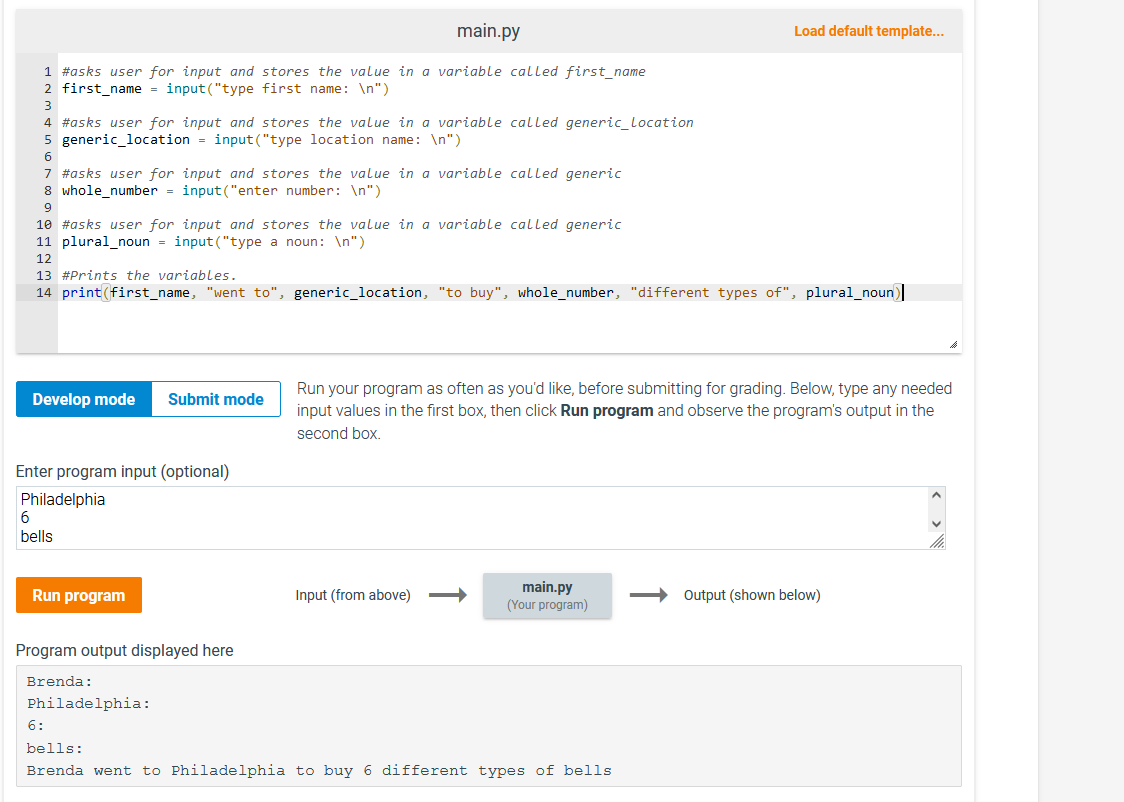Image resolution: width=1124 pixels, height=802 pixels.
Task: Click the 'Enter program input (optional)' label
Action: coord(123,472)
